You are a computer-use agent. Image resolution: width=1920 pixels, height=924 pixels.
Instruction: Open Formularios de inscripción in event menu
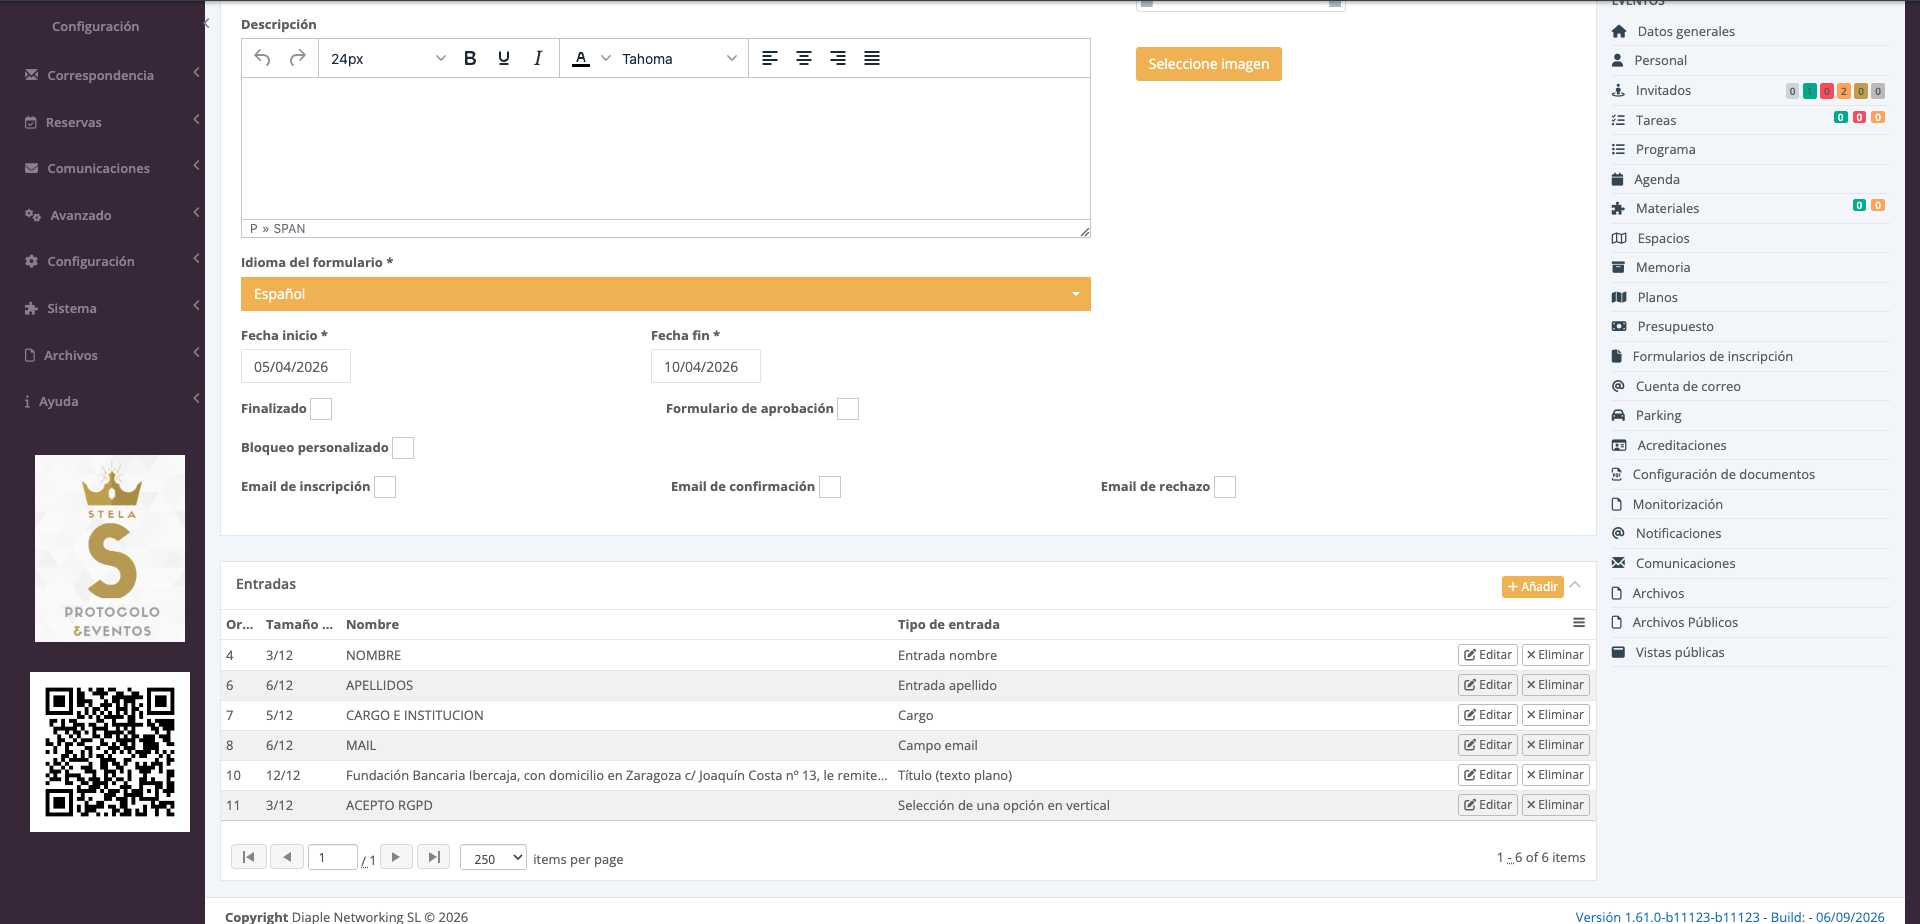coord(1712,357)
